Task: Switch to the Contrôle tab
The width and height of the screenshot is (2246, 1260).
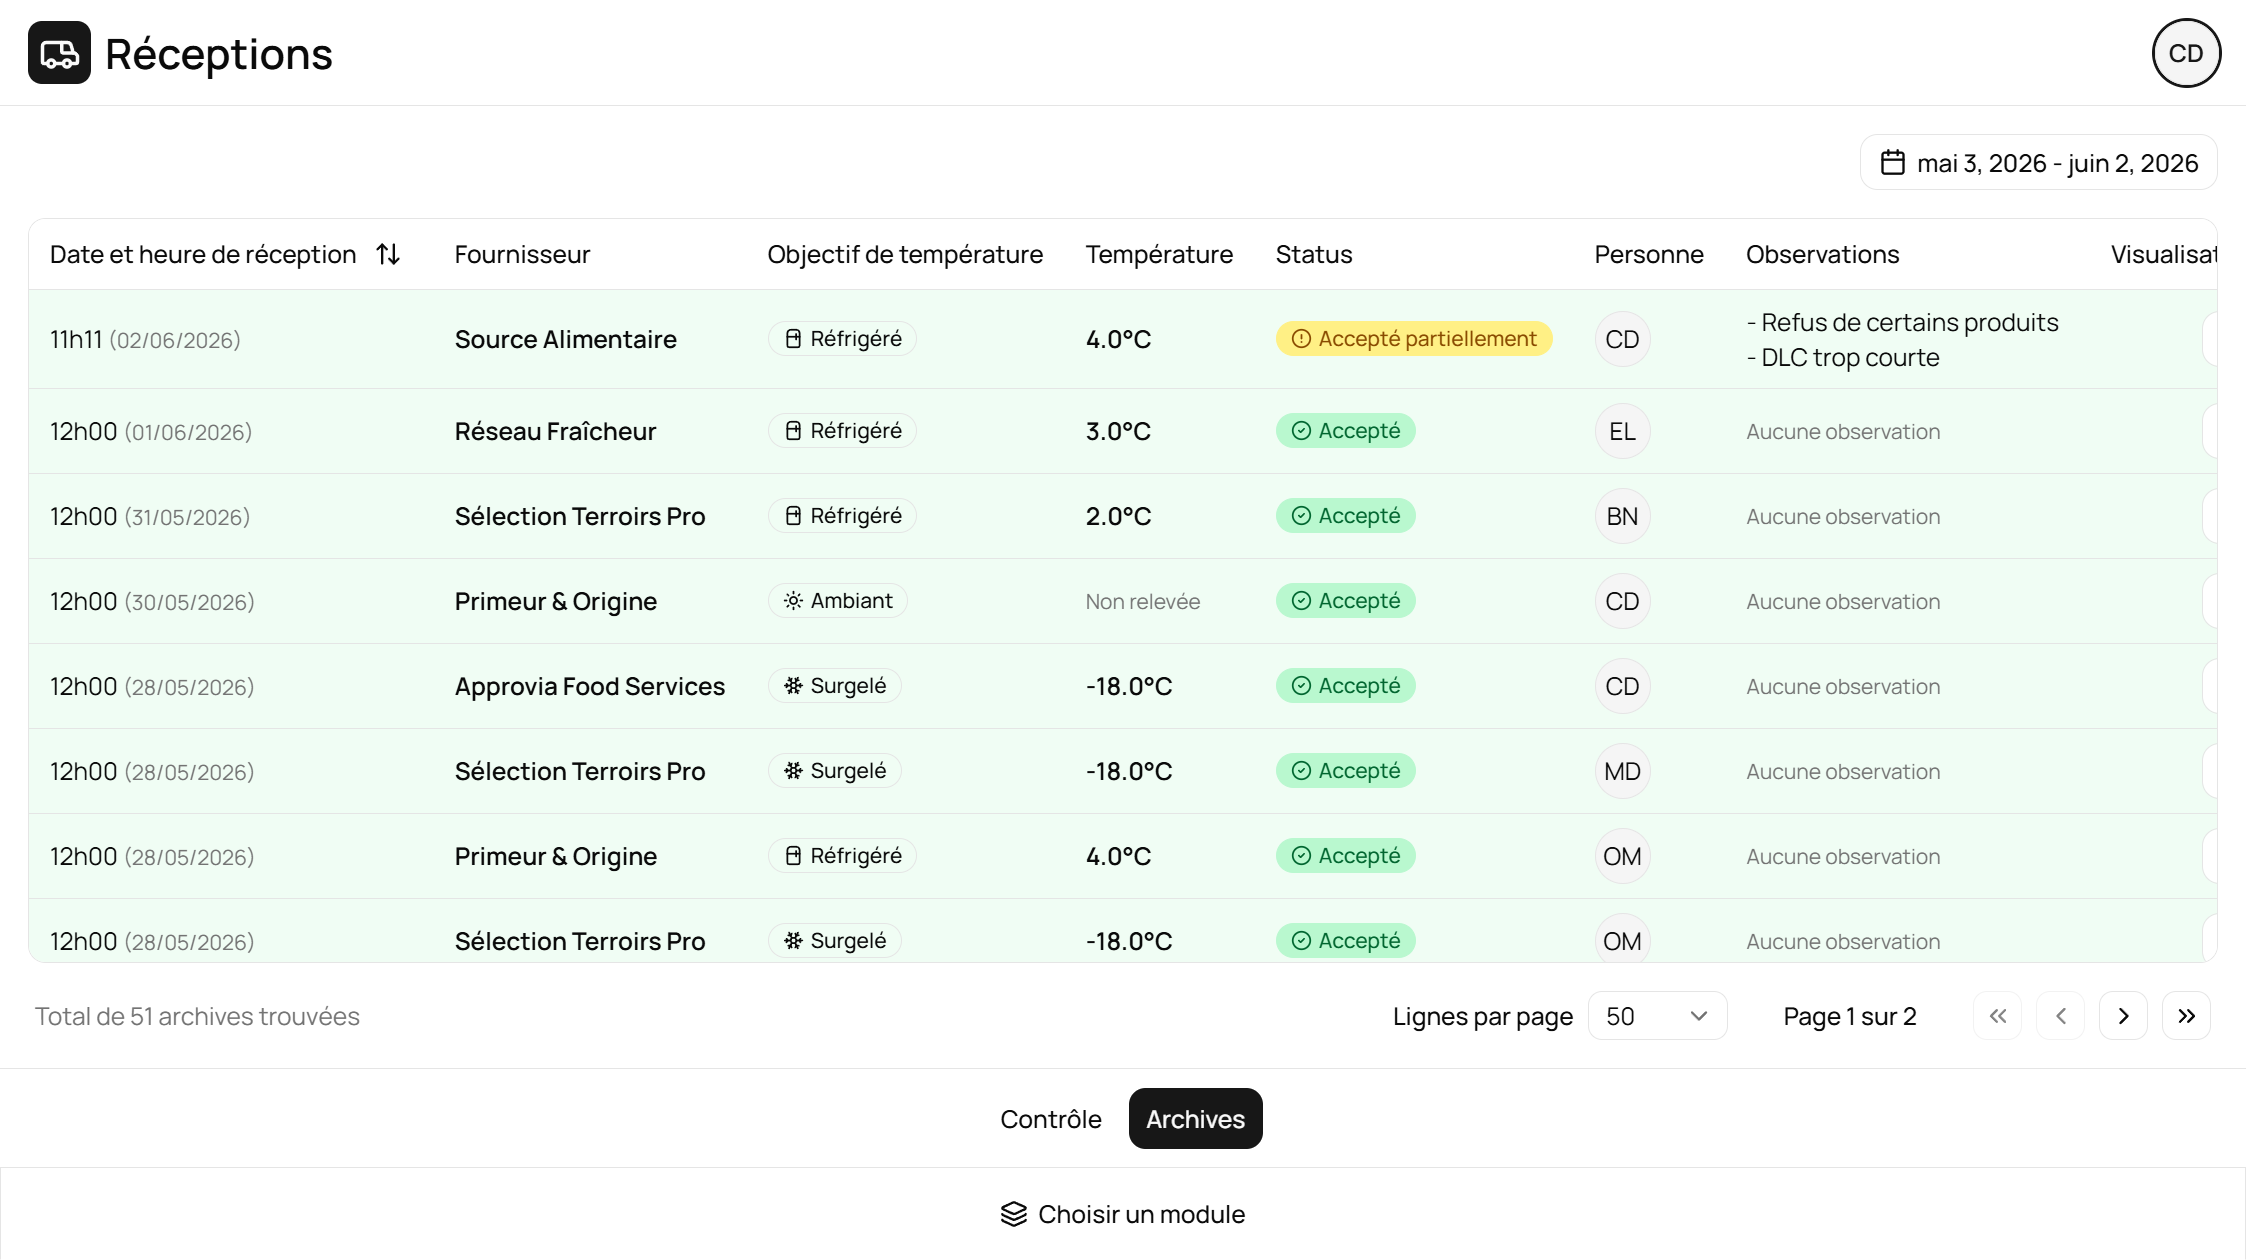Action: pos(1051,1119)
